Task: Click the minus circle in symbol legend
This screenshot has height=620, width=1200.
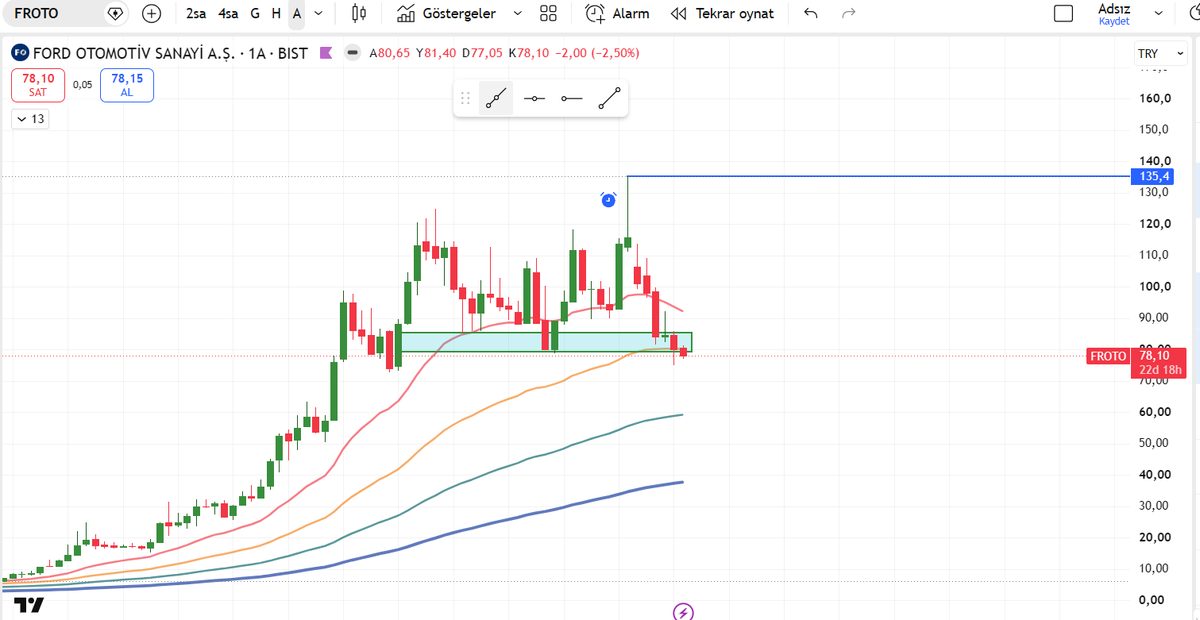Action: pos(351,53)
